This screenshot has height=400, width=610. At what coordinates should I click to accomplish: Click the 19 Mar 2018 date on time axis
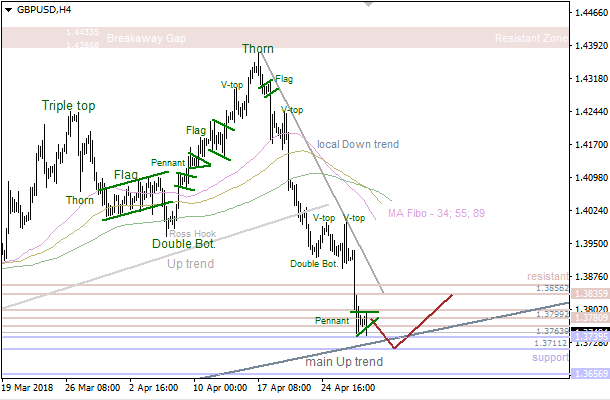click(x=28, y=385)
